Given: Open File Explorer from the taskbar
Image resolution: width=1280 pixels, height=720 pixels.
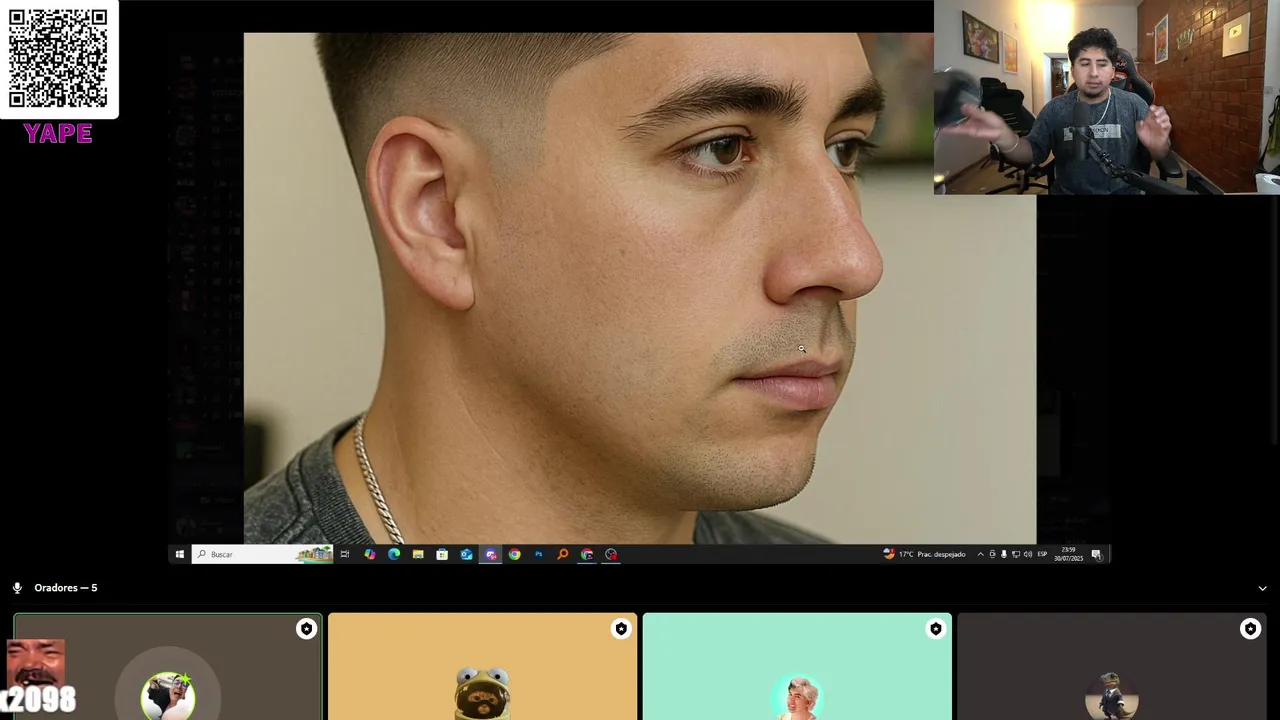Looking at the screenshot, I should [418, 554].
